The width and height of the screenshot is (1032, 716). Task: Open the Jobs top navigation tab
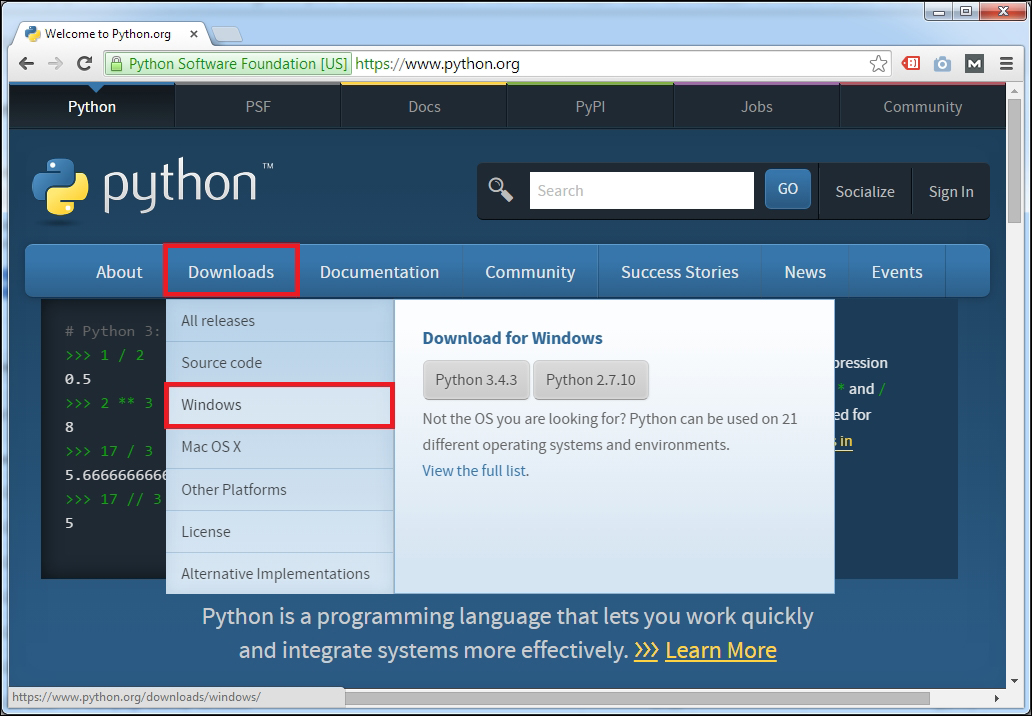click(757, 107)
